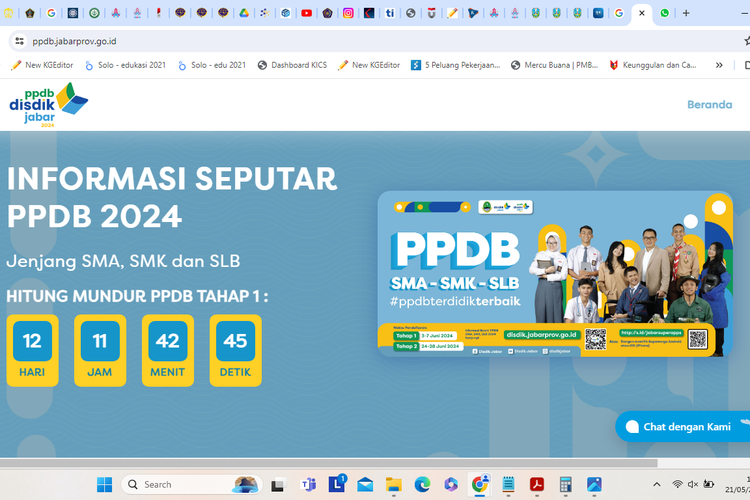Viewport: 750px width, 500px height.
Task: Open File Explorer from taskbar
Action: pyautogui.click(x=393, y=485)
